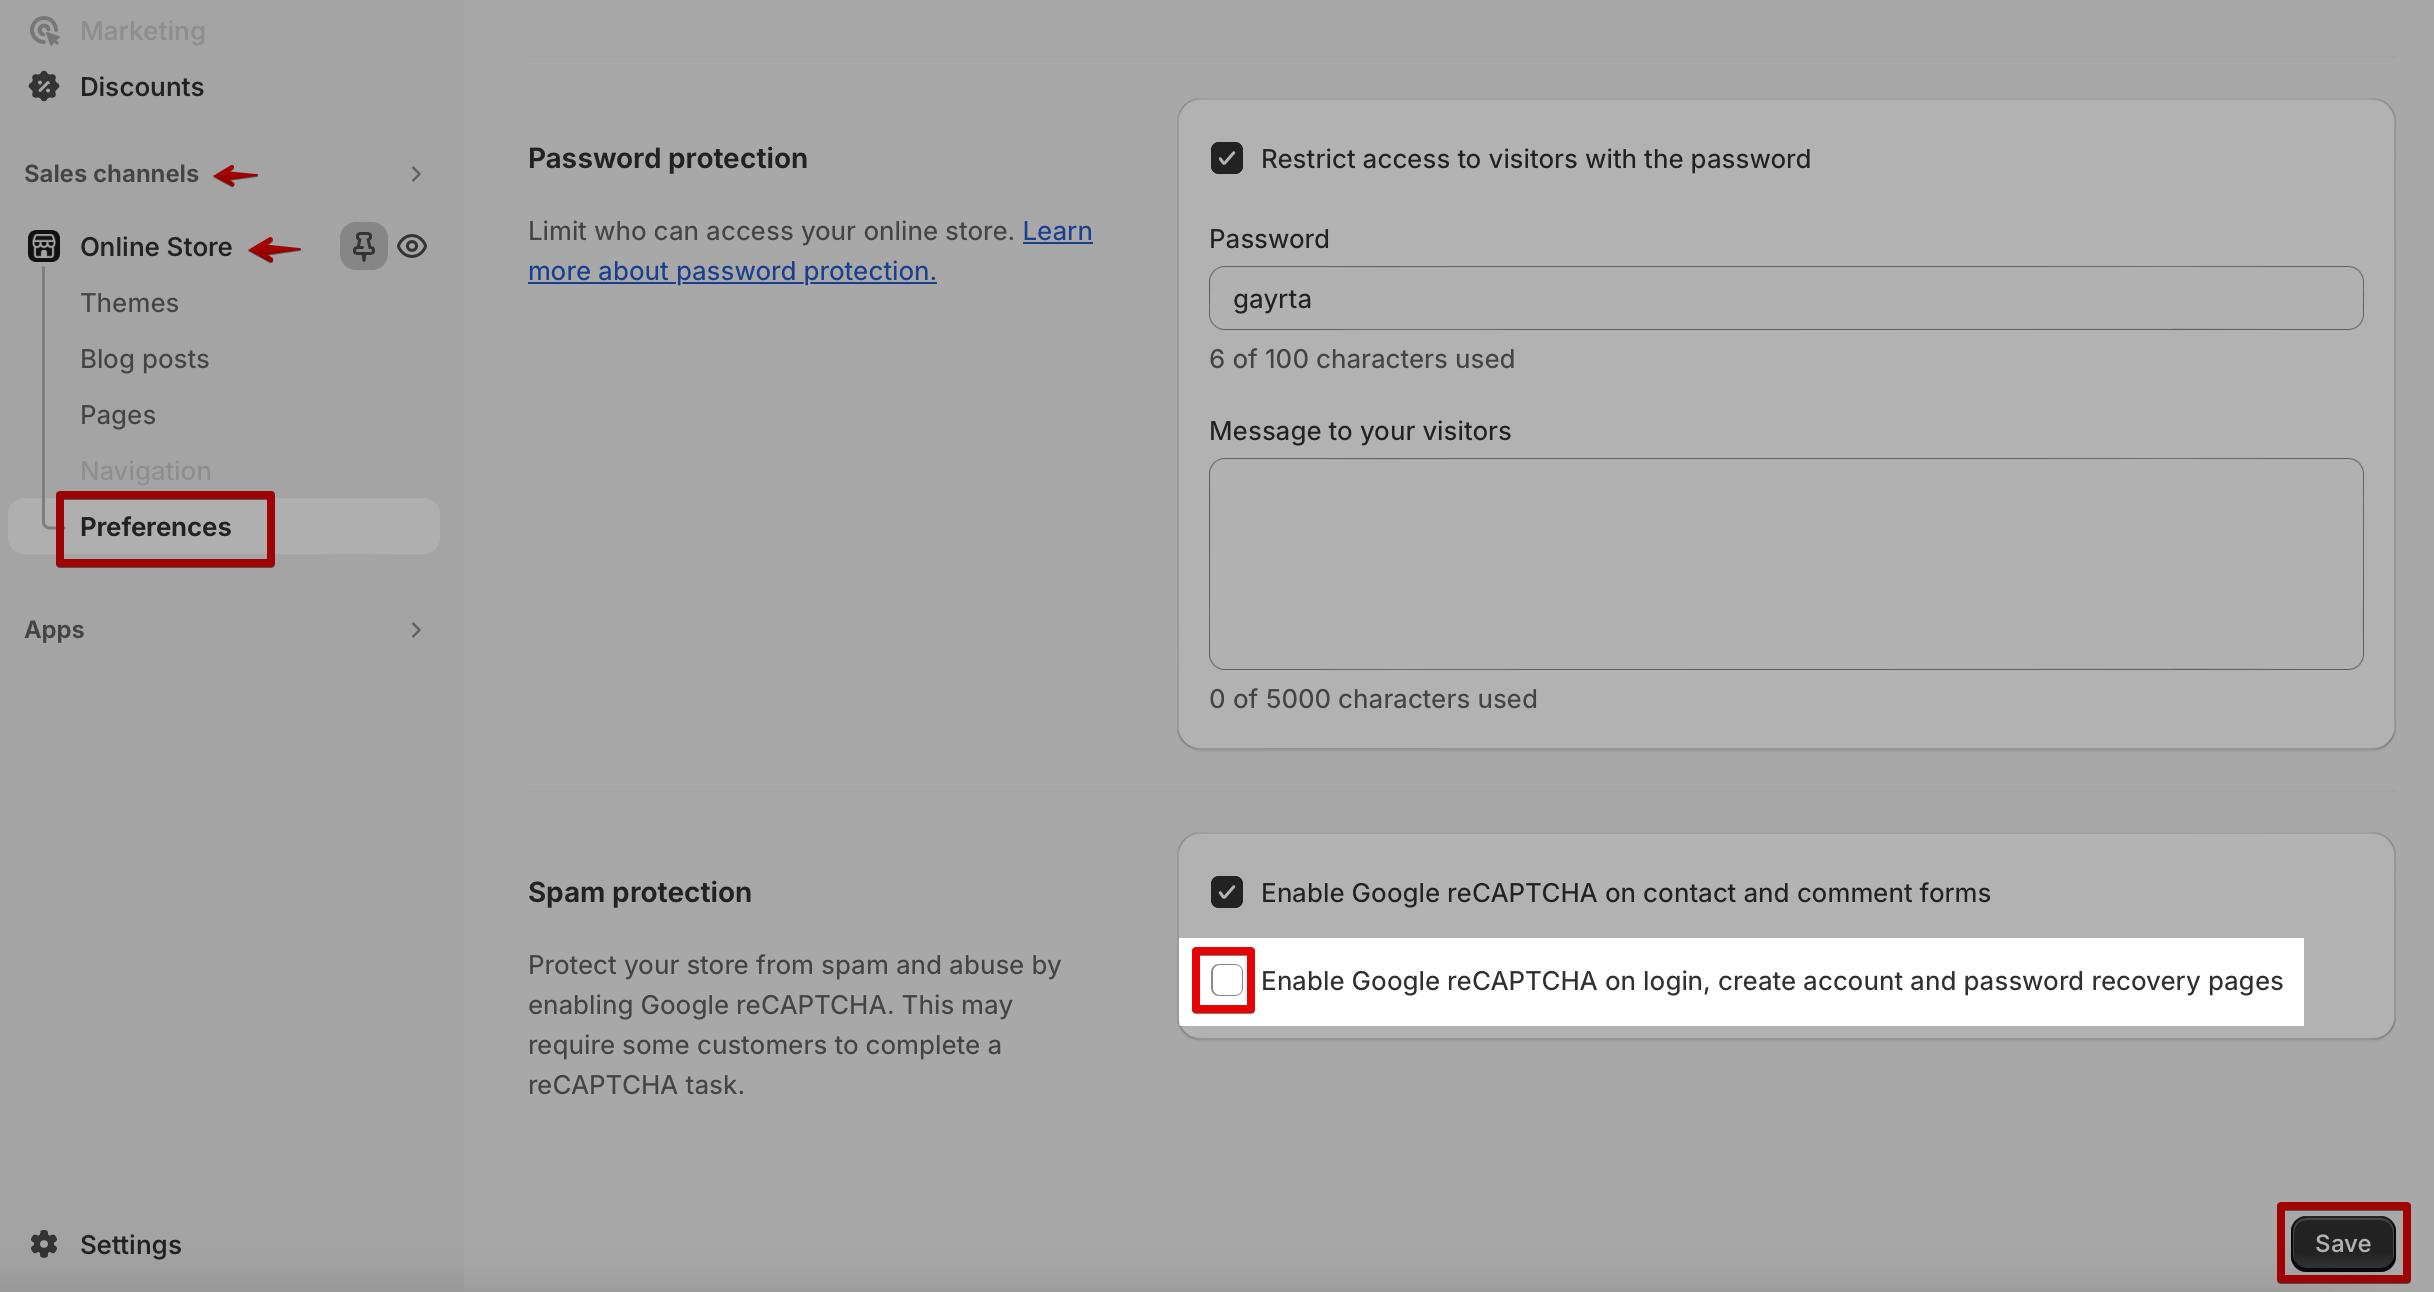Click the Password input field

coord(1786,298)
